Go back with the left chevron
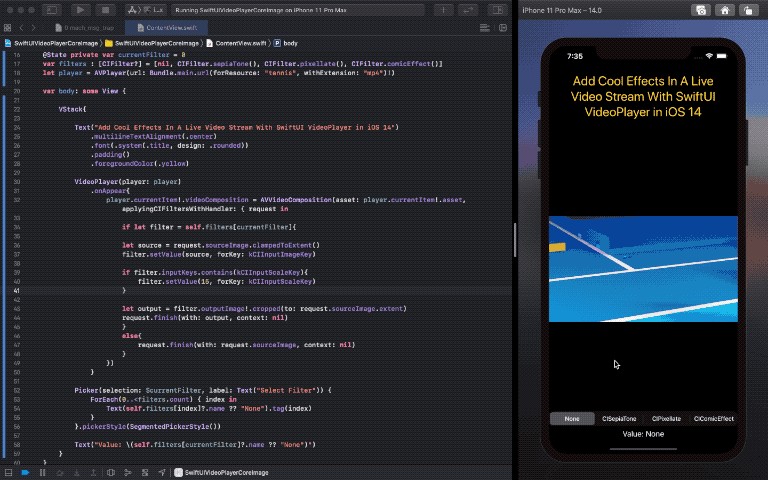This screenshot has height=480, width=768. [x=21, y=28]
